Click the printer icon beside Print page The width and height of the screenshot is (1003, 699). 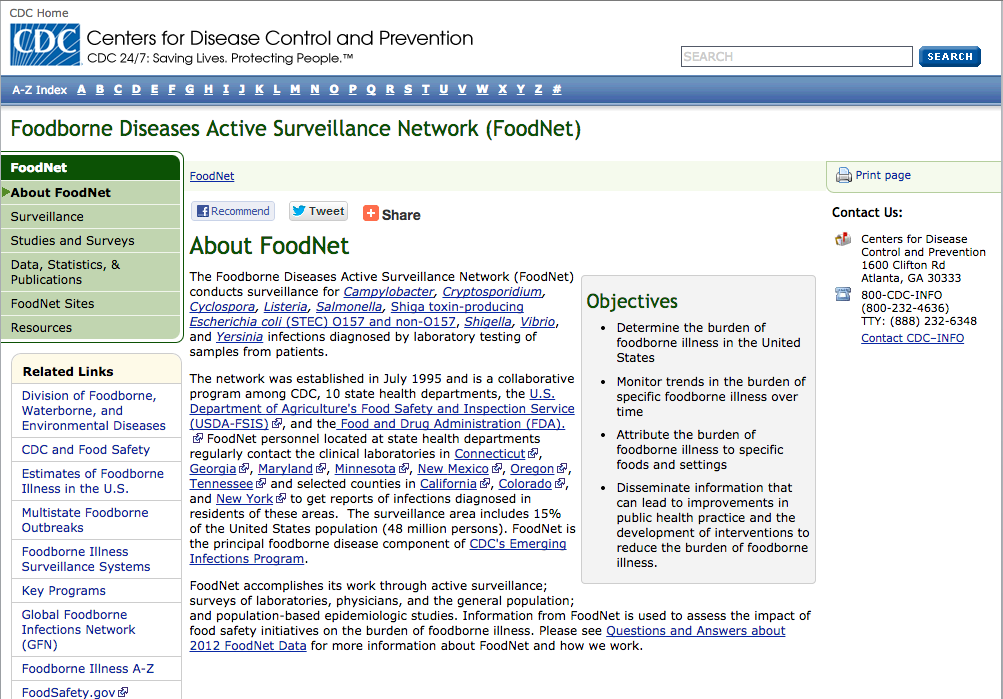(843, 176)
